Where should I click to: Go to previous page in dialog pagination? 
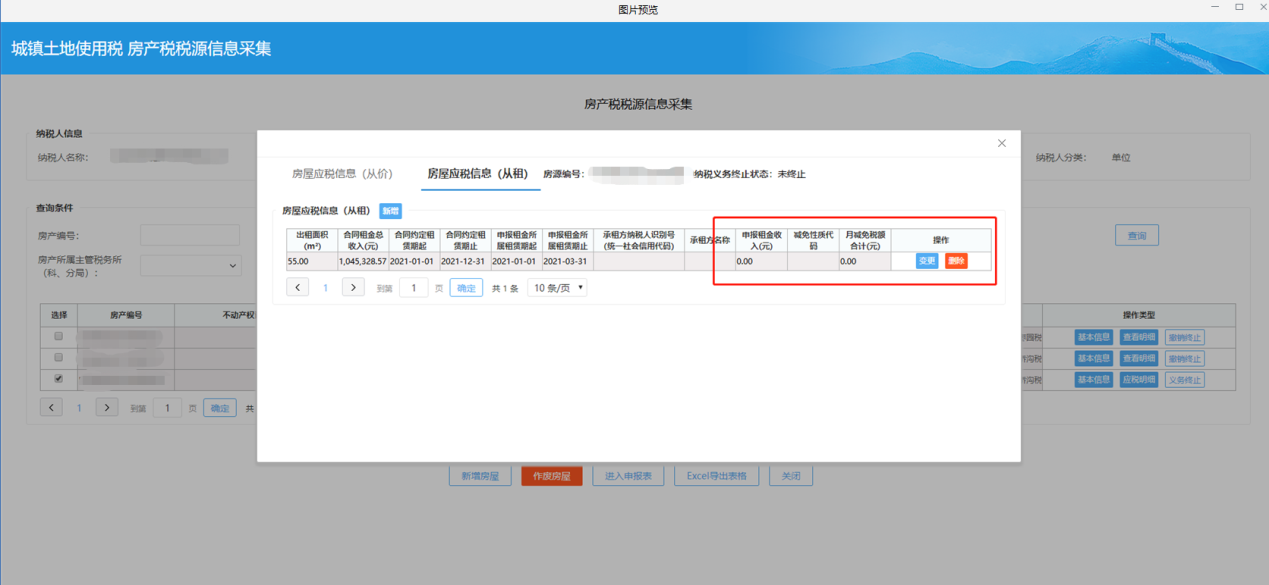click(x=297, y=287)
